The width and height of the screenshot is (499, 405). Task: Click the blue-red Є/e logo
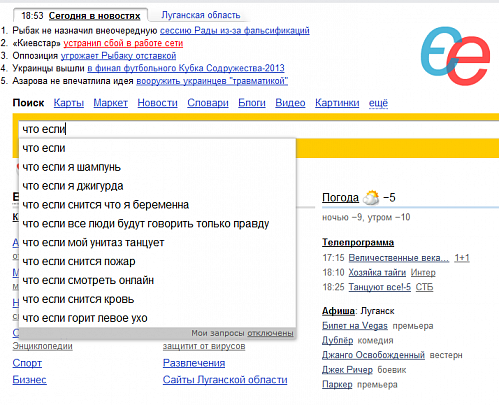tap(455, 56)
